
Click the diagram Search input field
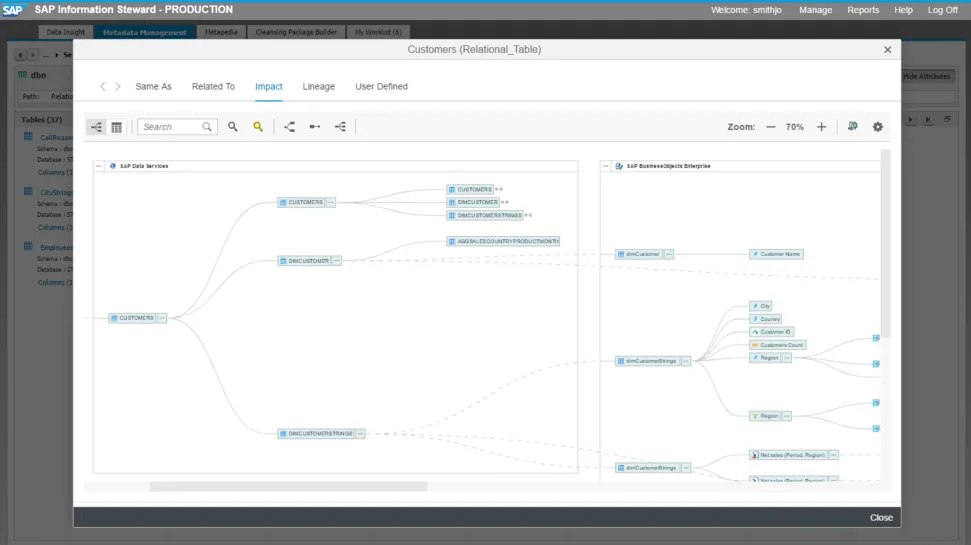point(172,127)
